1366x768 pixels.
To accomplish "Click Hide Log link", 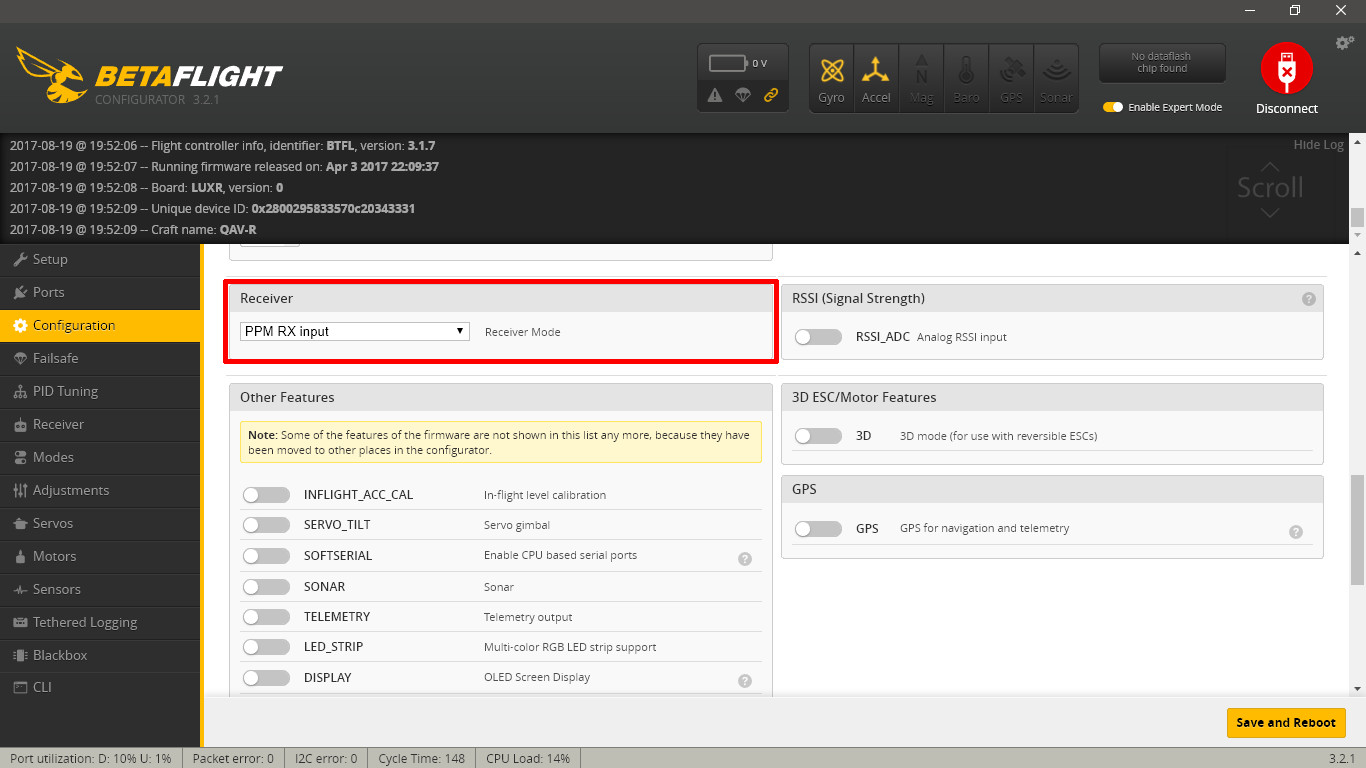I will click(x=1318, y=145).
